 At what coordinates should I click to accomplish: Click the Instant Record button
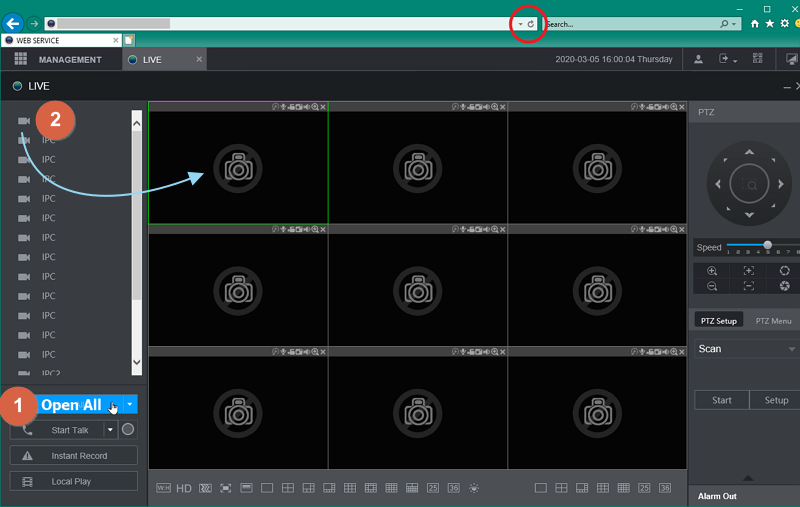[74, 456]
